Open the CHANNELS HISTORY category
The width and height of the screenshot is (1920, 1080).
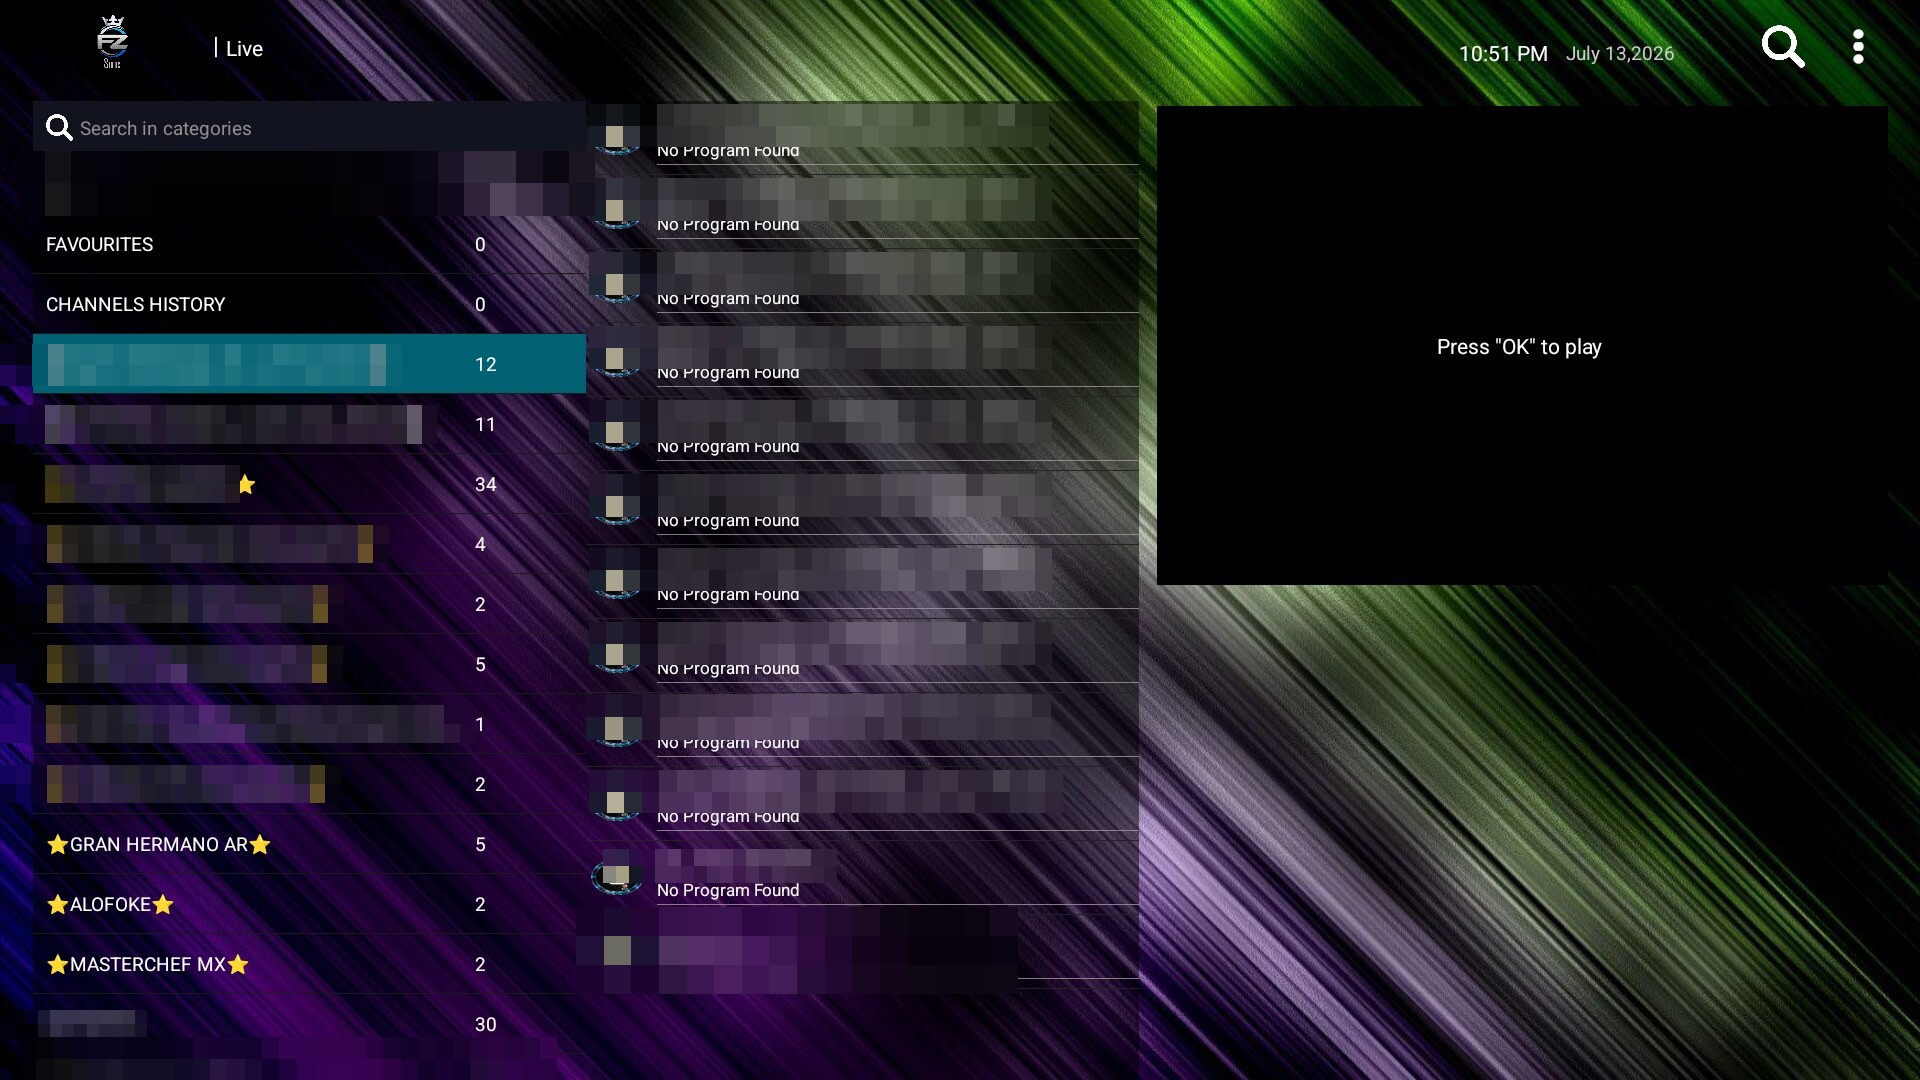click(309, 304)
